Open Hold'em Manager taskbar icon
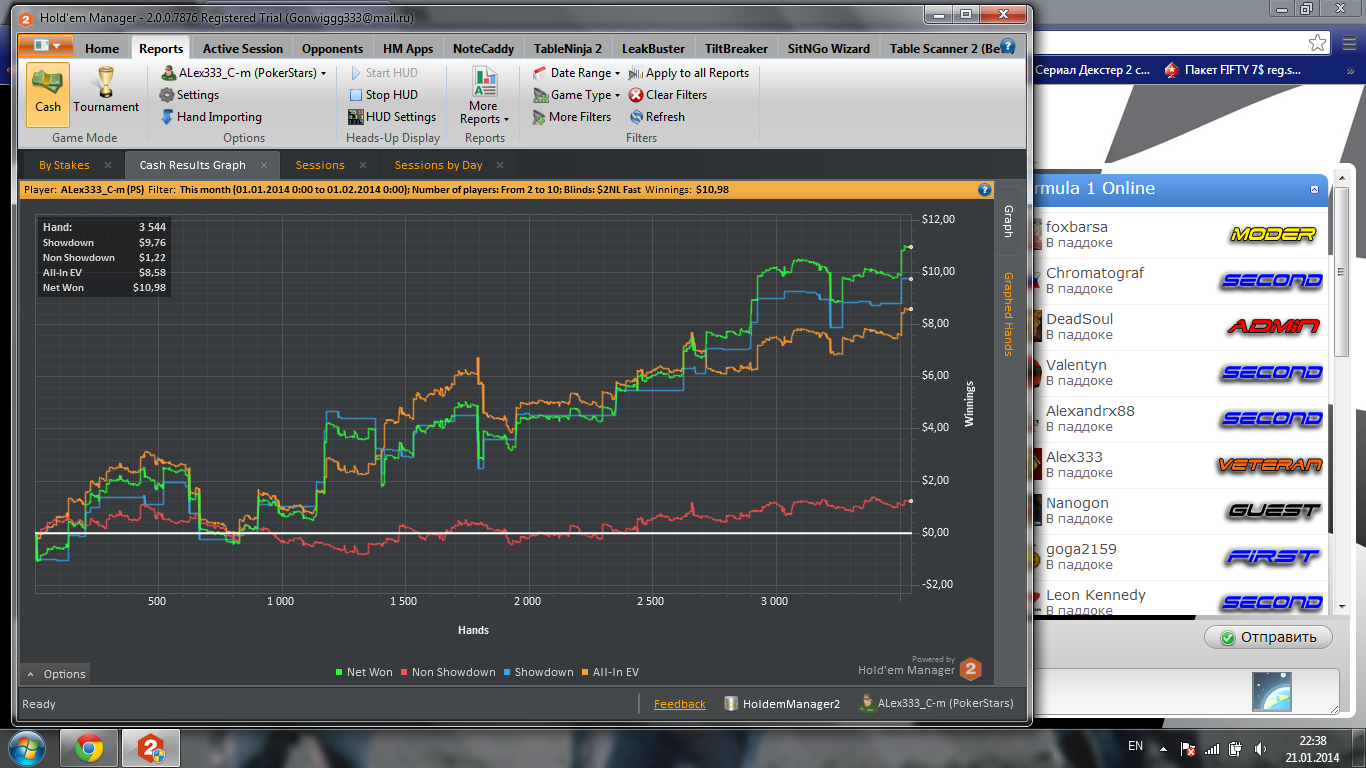This screenshot has height=768, width=1366. 150,748
